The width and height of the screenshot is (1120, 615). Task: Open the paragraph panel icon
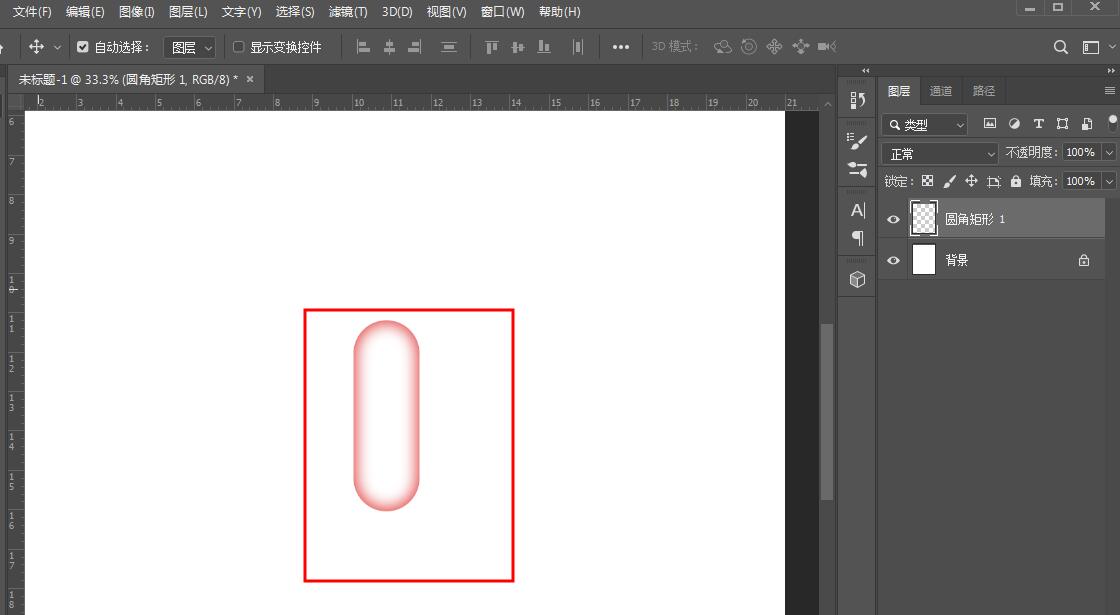tap(856, 238)
